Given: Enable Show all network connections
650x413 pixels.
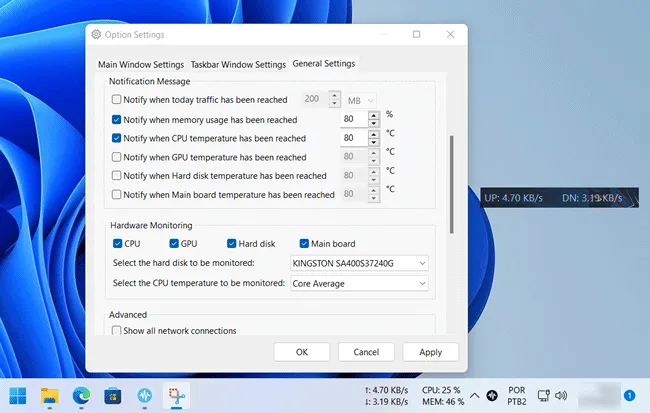Looking at the screenshot, I should click(x=116, y=330).
